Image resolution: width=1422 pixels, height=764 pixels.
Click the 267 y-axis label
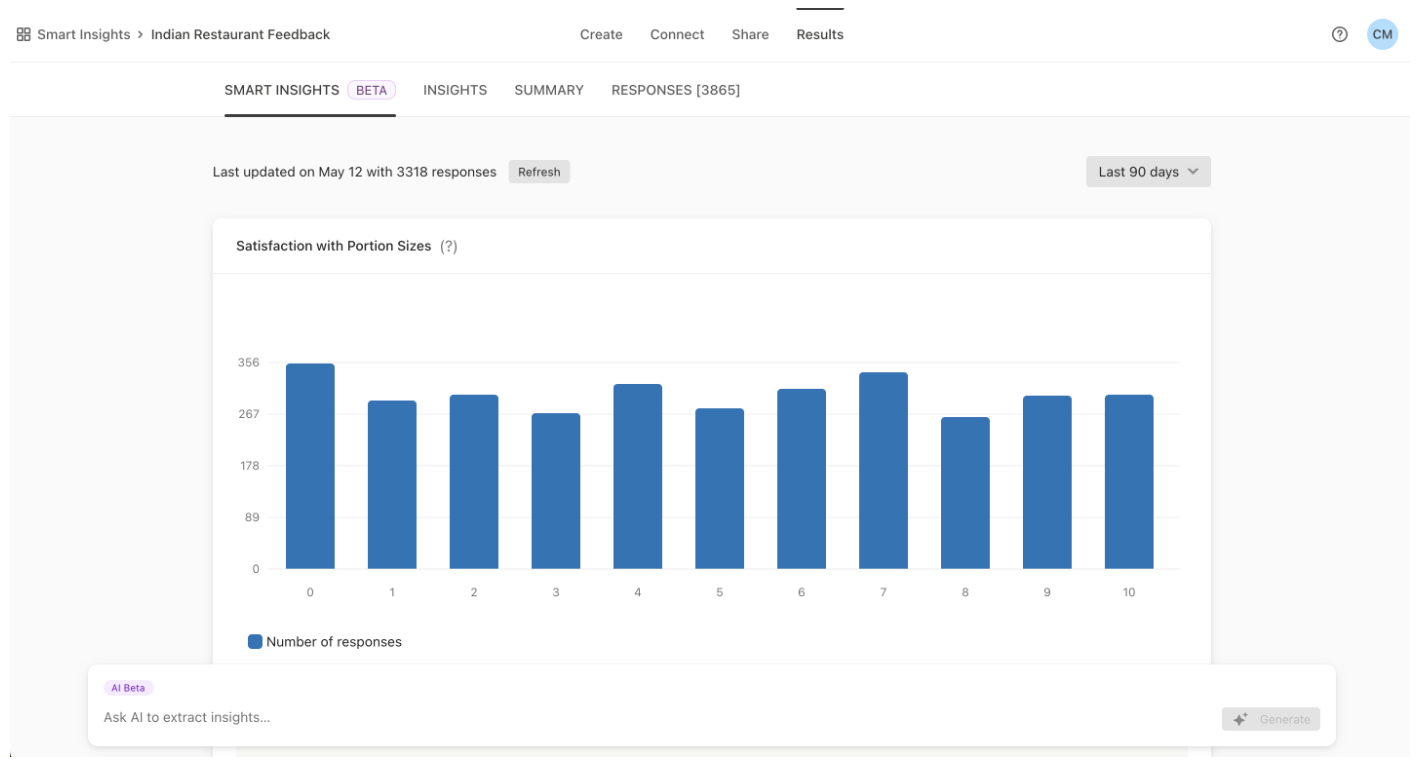coord(248,414)
